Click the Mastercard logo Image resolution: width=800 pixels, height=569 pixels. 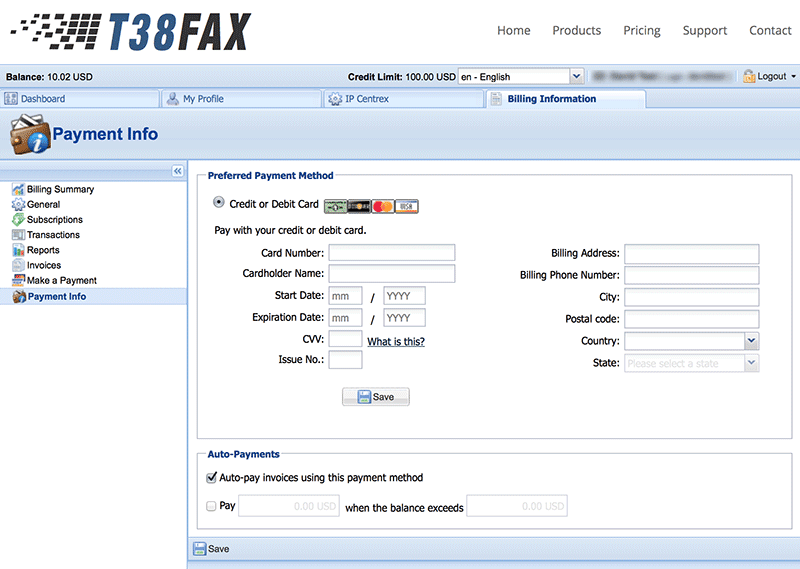[x=383, y=206]
